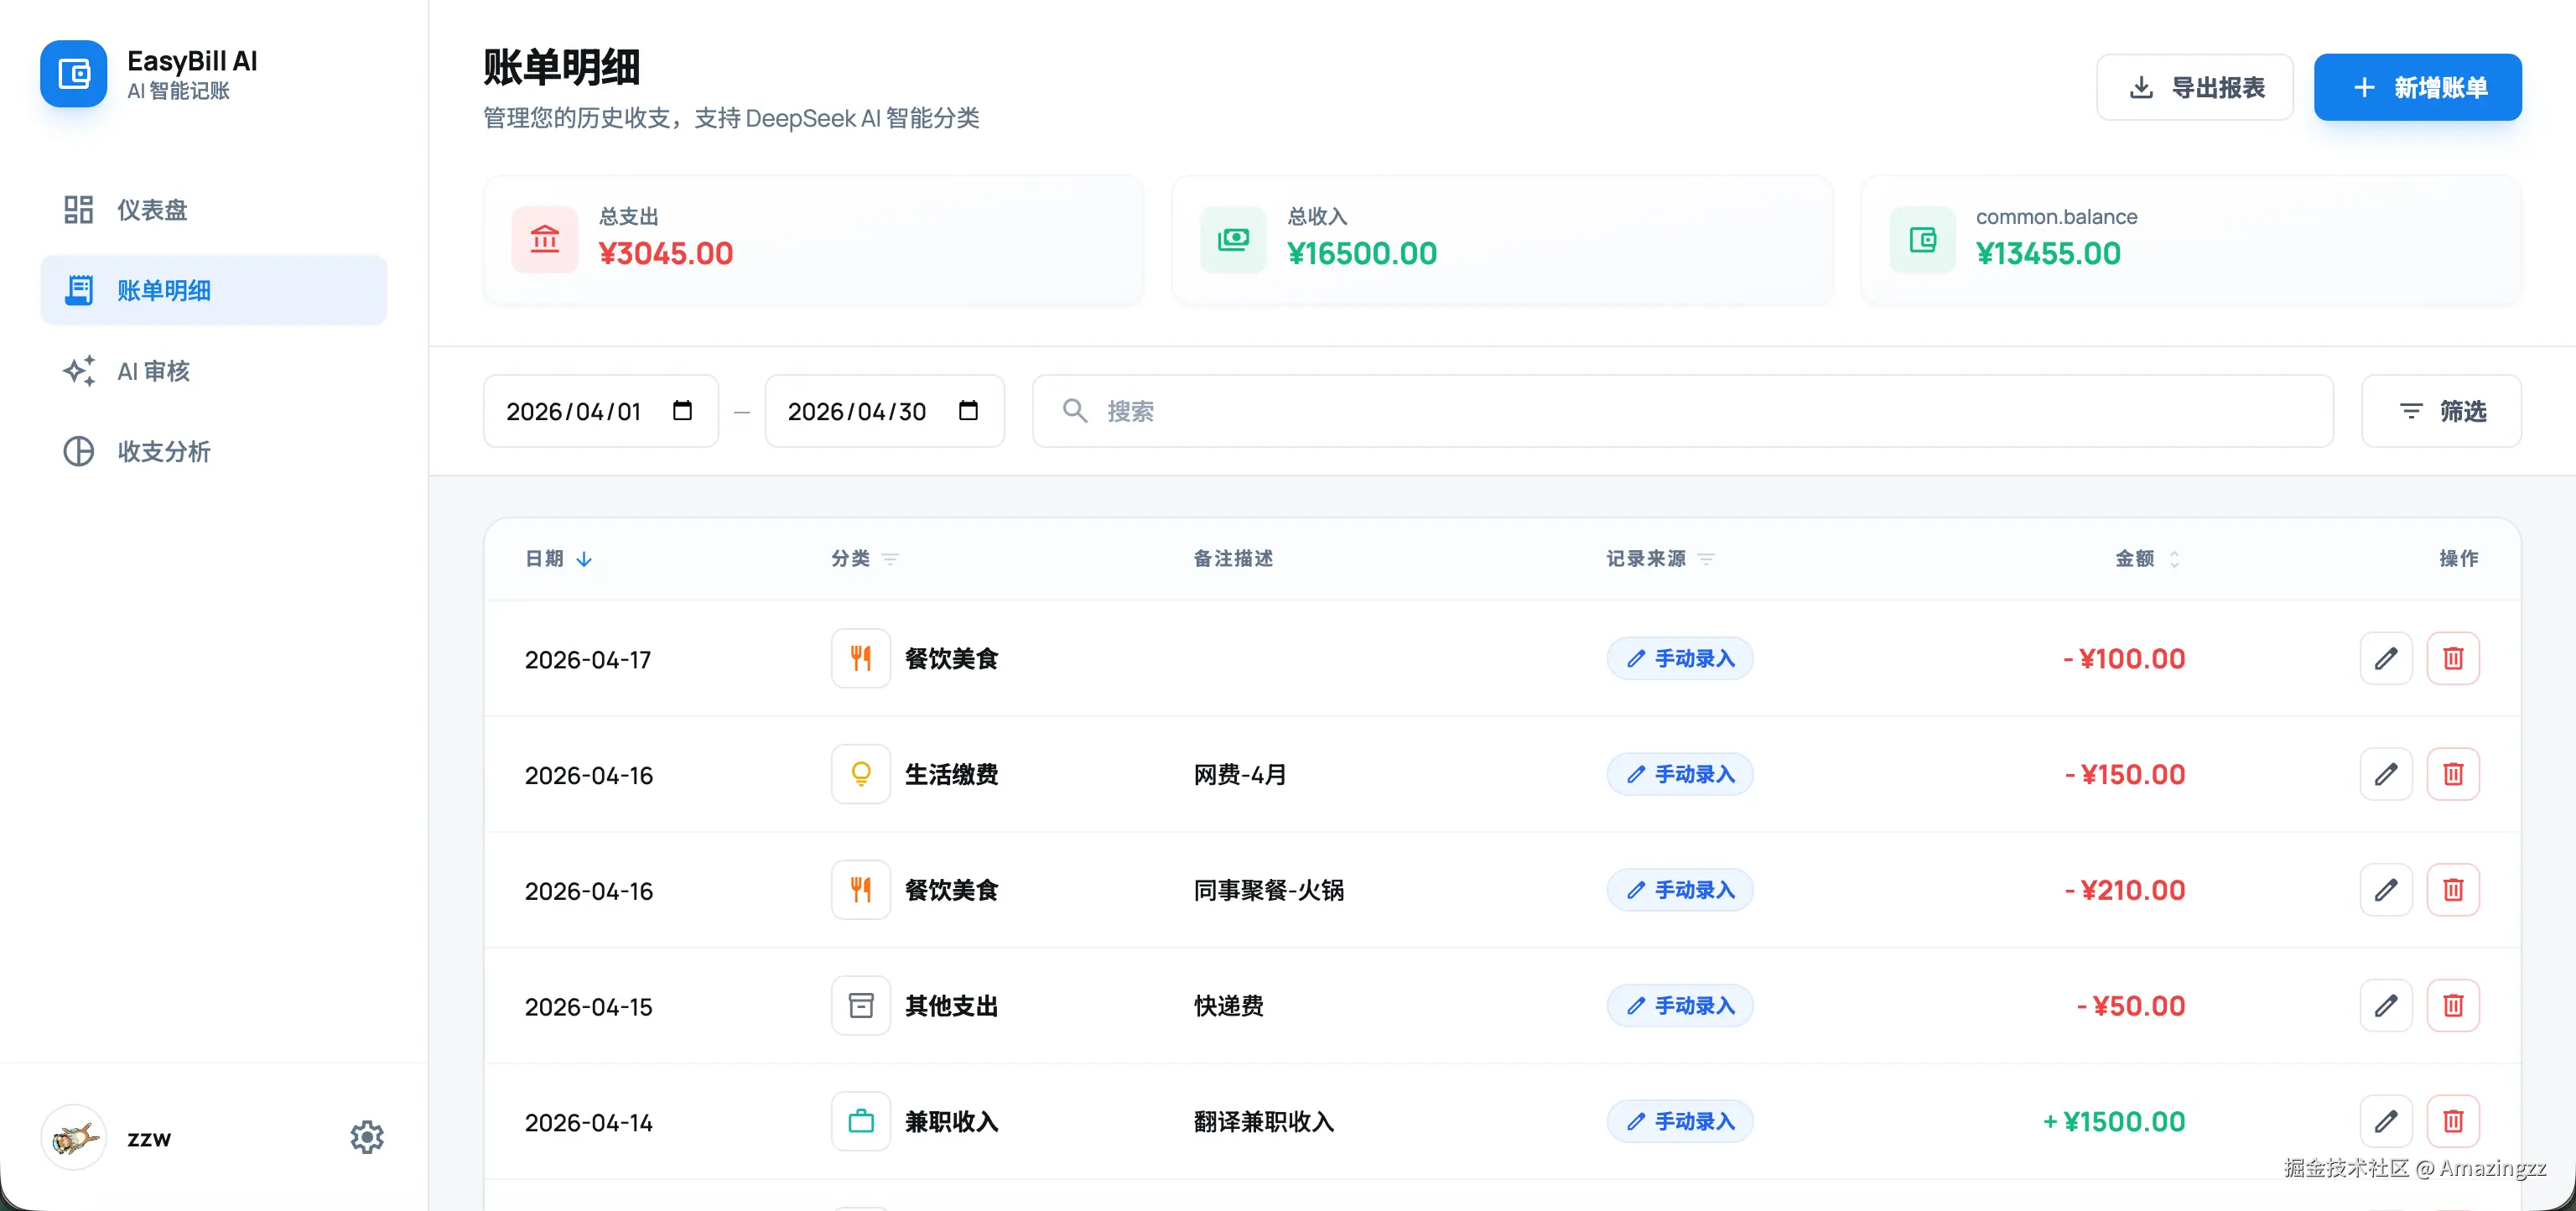Edit the 2026-04-17 餐饮美食 record
2576x1211 pixels.
point(2385,659)
